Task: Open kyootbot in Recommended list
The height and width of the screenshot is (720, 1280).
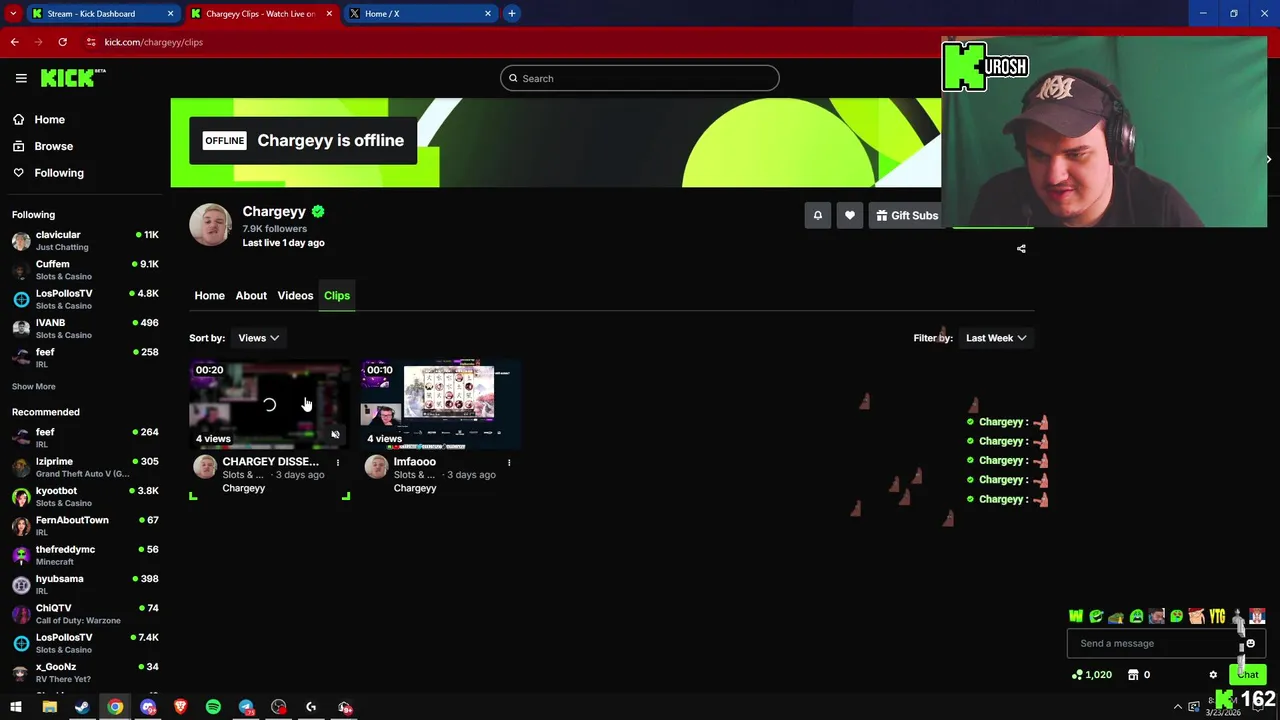Action: point(85,496)
